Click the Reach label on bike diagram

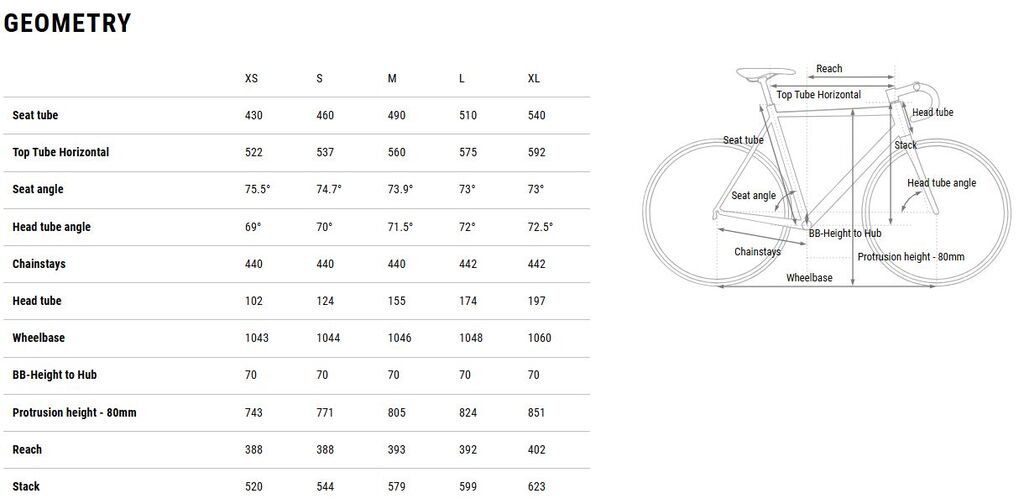829,69
